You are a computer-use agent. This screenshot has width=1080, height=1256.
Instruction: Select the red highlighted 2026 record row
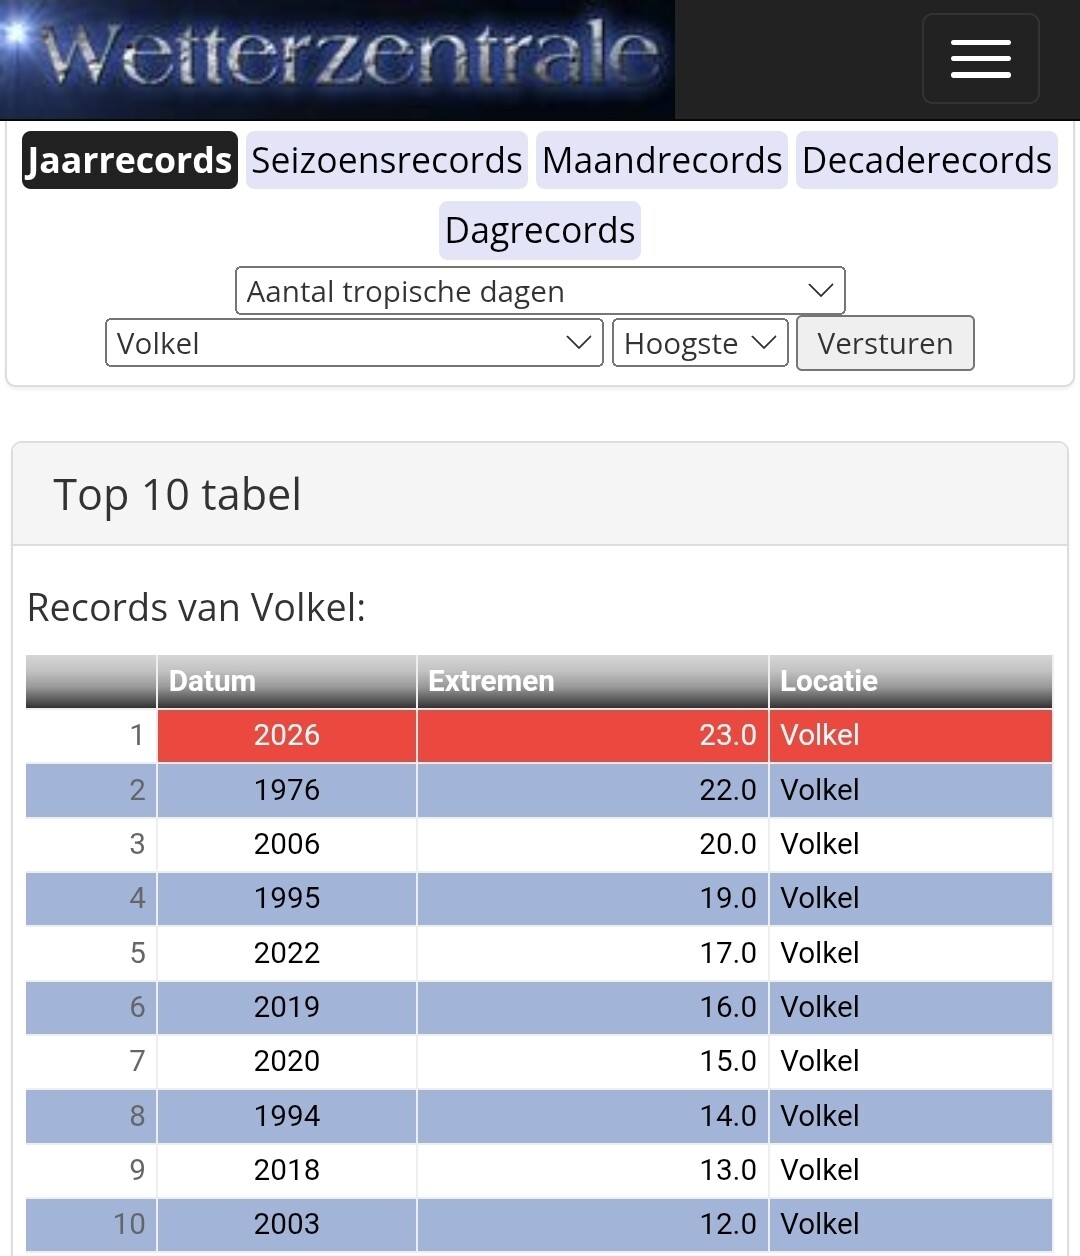tap(539, 736)
